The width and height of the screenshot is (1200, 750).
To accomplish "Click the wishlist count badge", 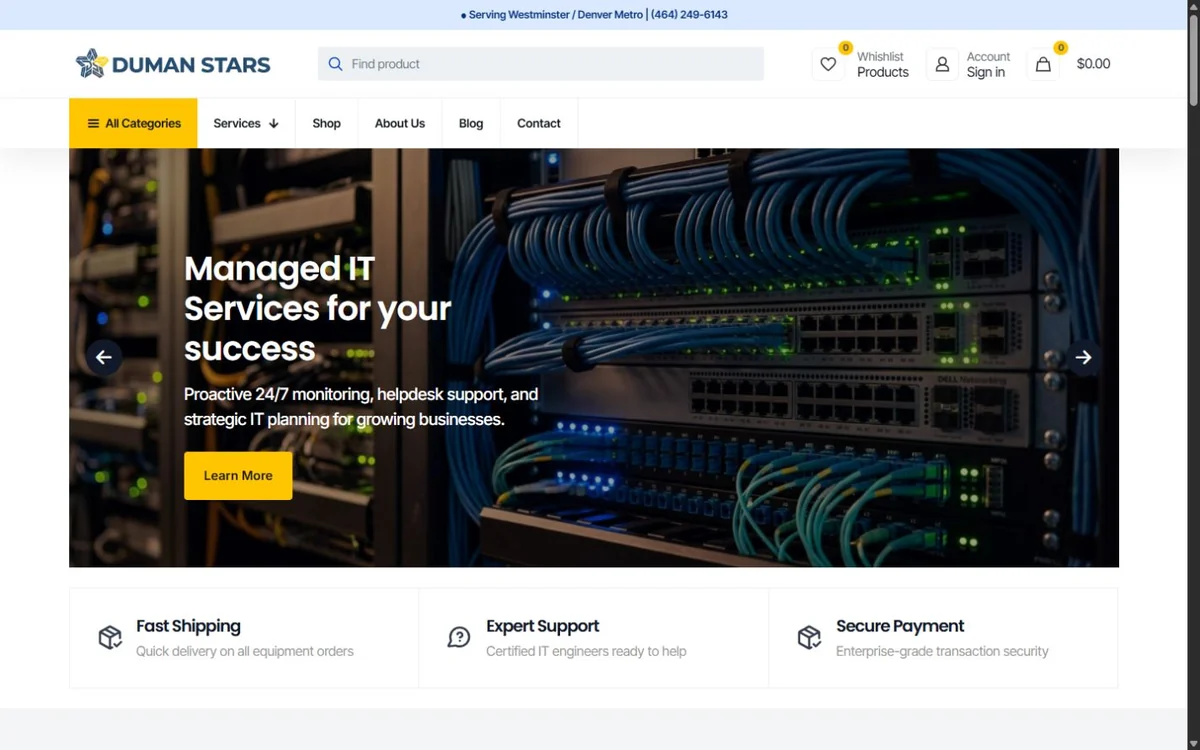I will pyautogui.click(x=846, y=48).
